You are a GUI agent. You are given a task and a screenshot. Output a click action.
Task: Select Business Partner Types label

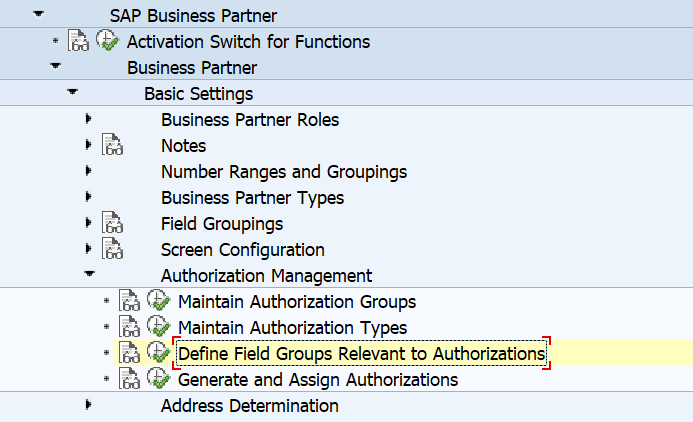[x=252, y=198]
